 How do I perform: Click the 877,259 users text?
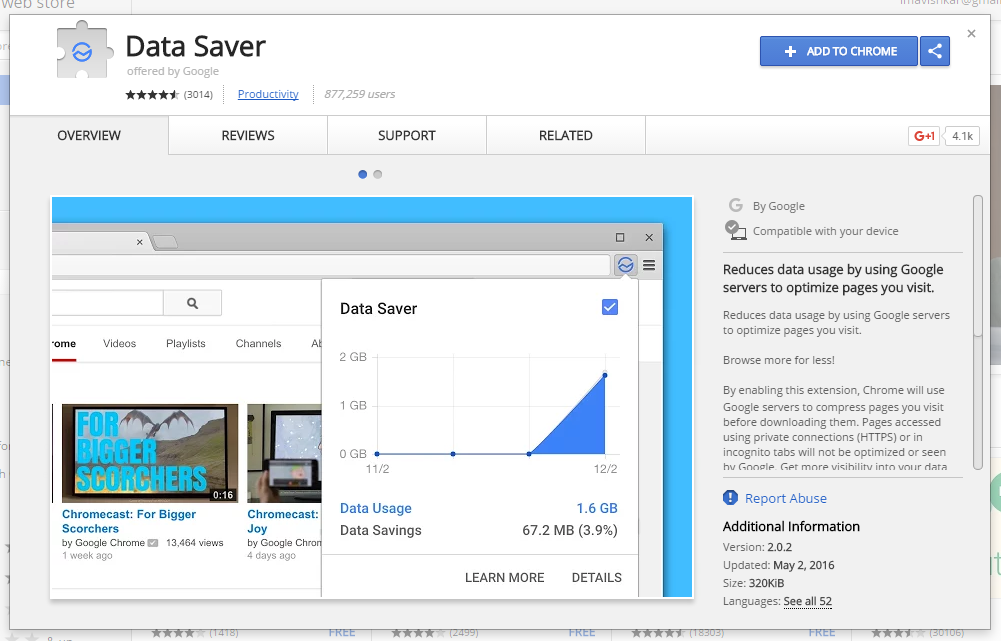[x=359, y=94]
